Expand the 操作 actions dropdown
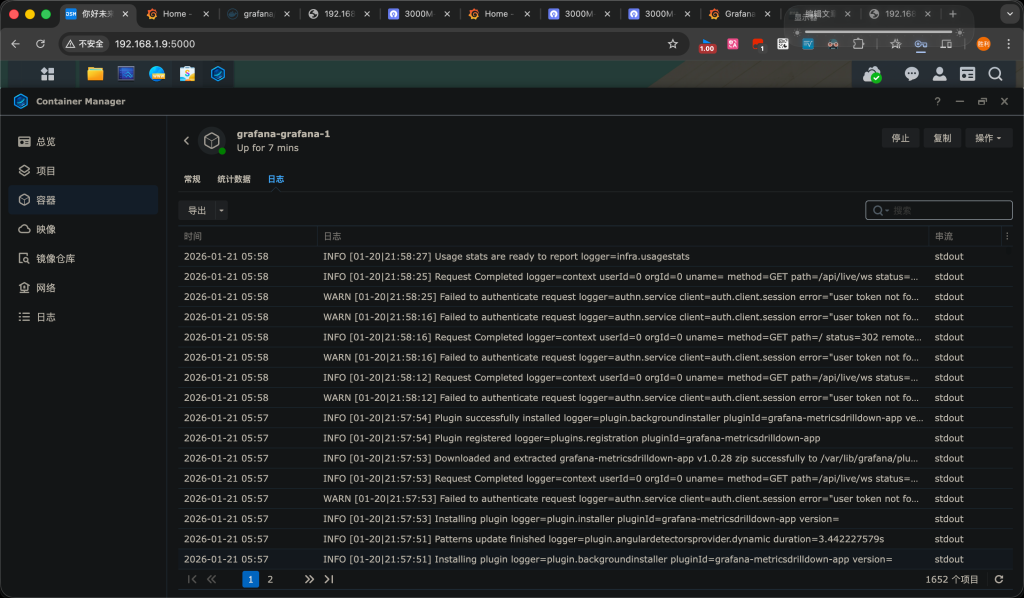The height and width of the screenshot is (598, 1024). click(988, 138)
